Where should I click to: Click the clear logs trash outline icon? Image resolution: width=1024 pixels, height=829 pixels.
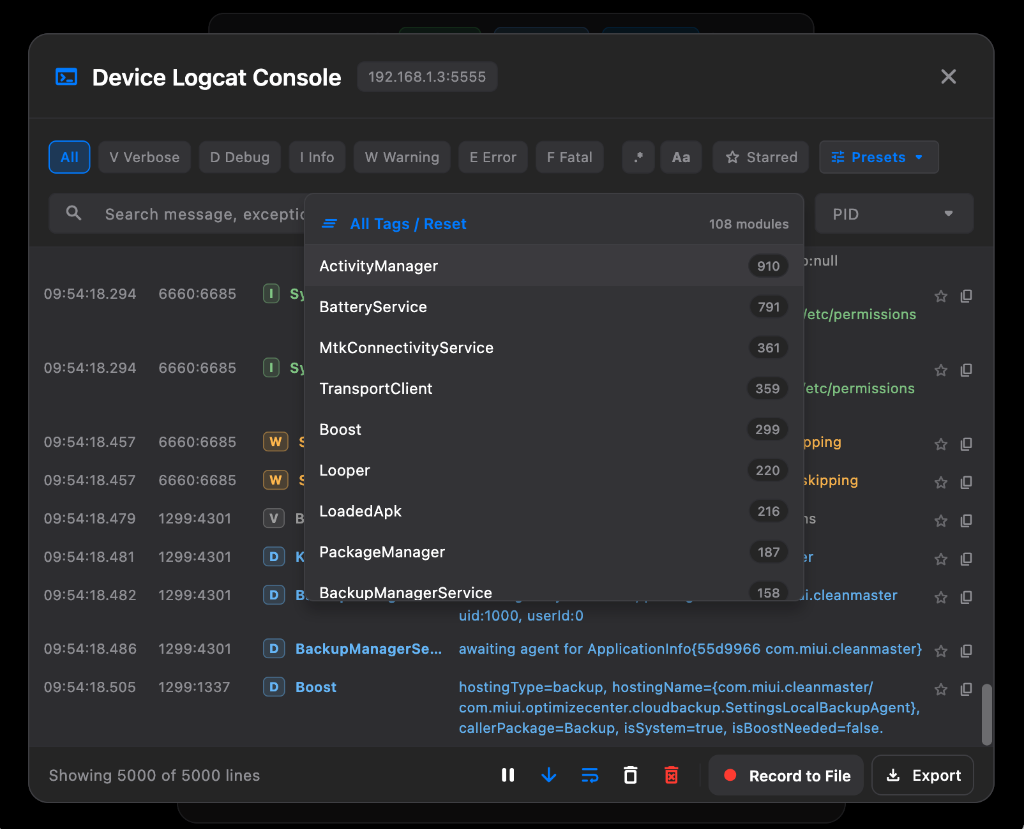tap(630, 775)
